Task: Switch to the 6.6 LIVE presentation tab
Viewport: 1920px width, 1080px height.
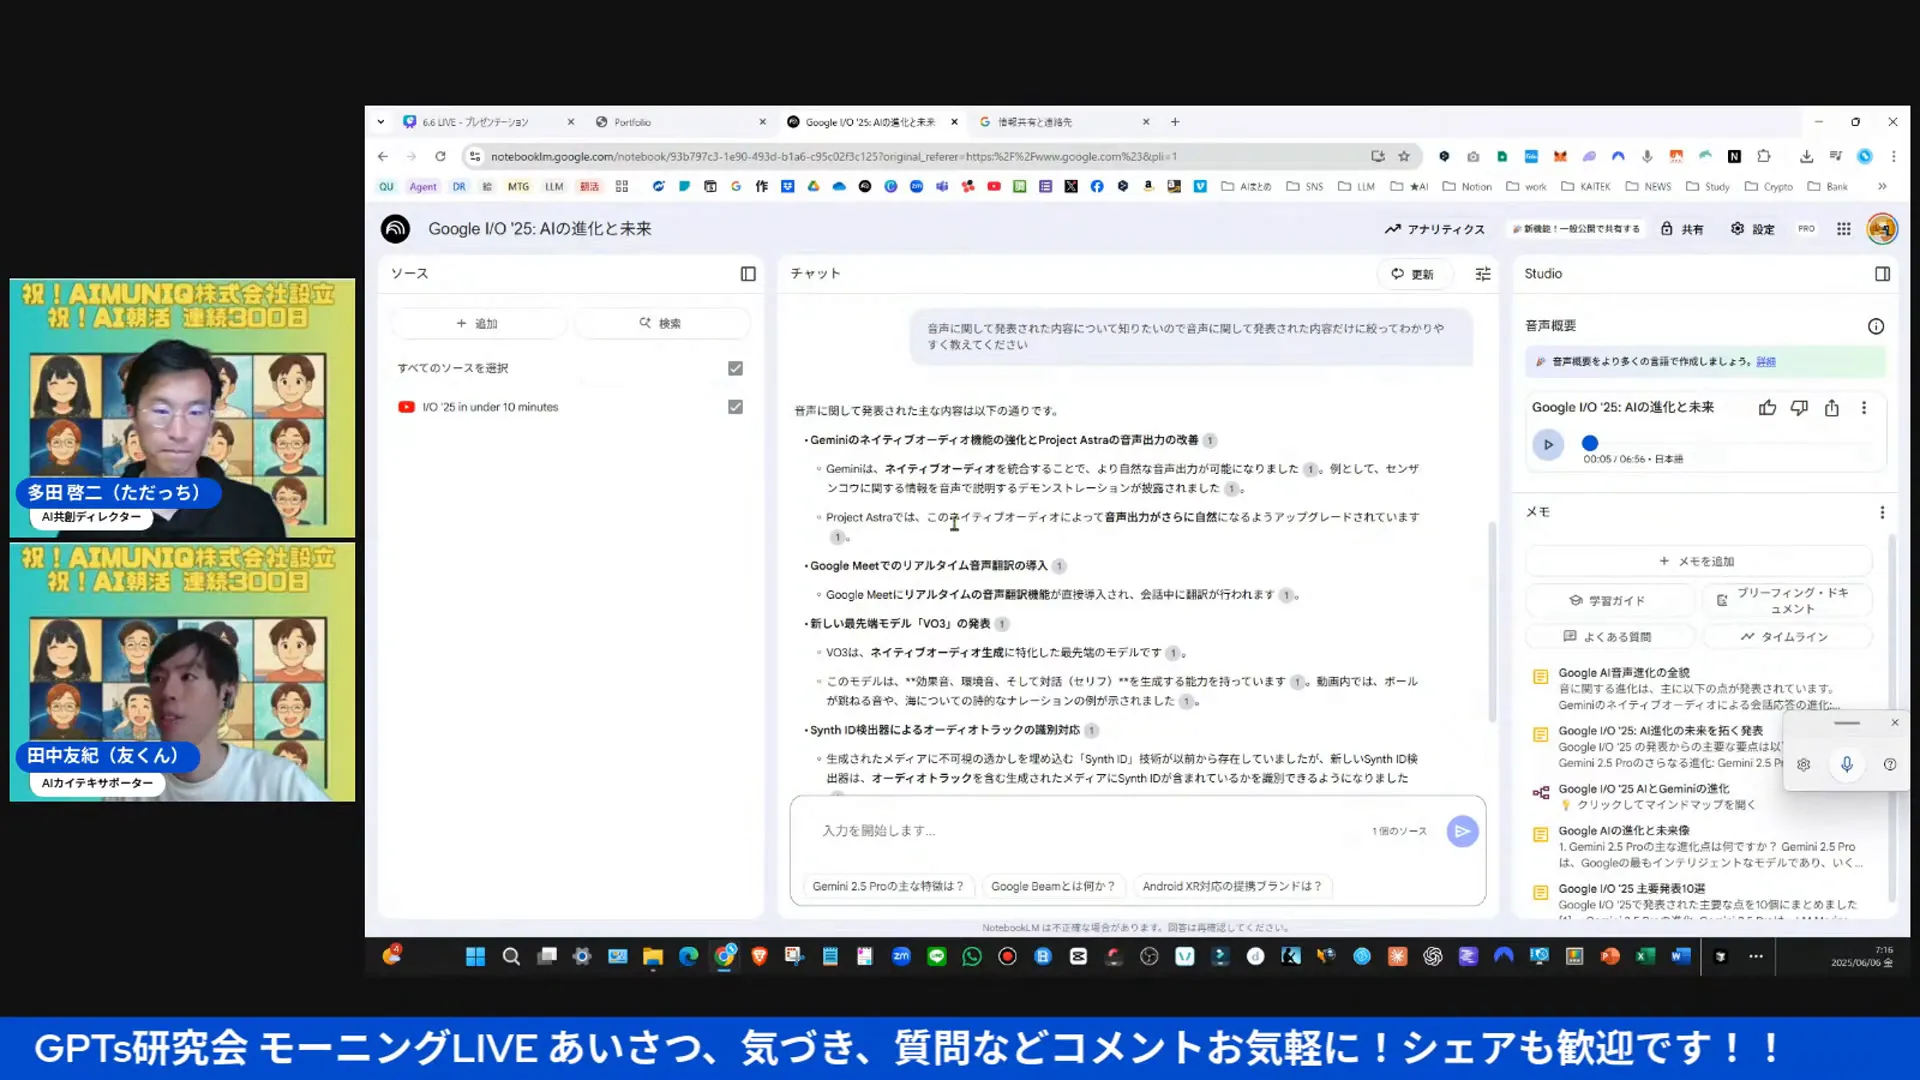Action: click(485, 122)
